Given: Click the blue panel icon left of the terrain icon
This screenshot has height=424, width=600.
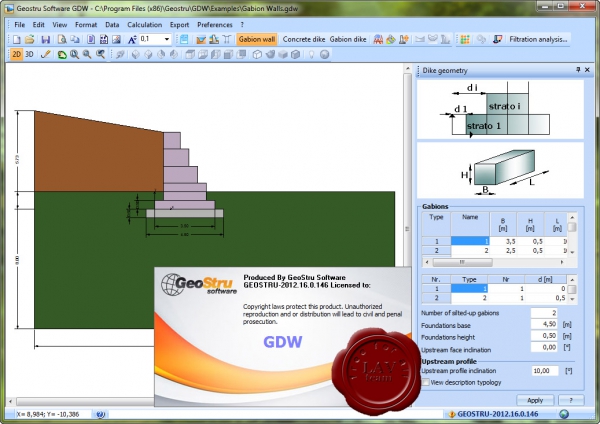Looking at the screenshot, I should point(184,39).
